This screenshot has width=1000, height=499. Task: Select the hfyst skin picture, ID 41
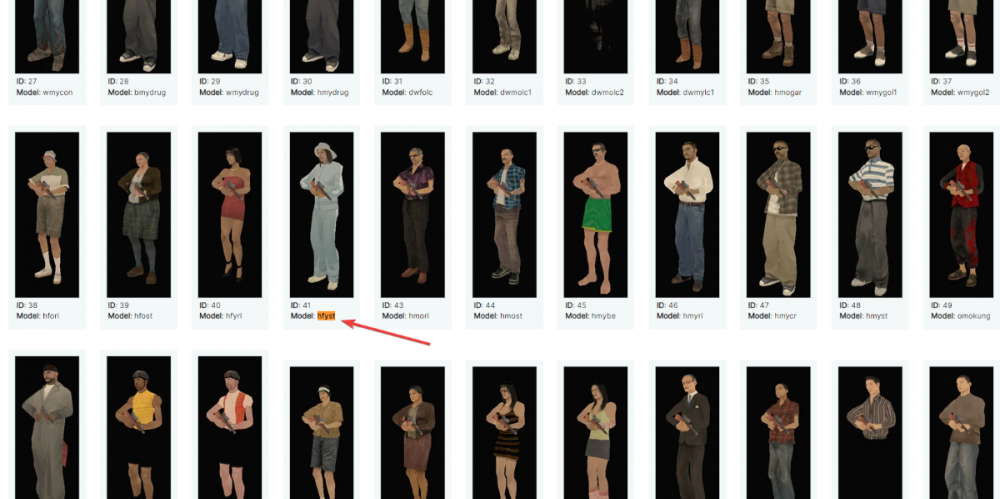pos(321,215)
